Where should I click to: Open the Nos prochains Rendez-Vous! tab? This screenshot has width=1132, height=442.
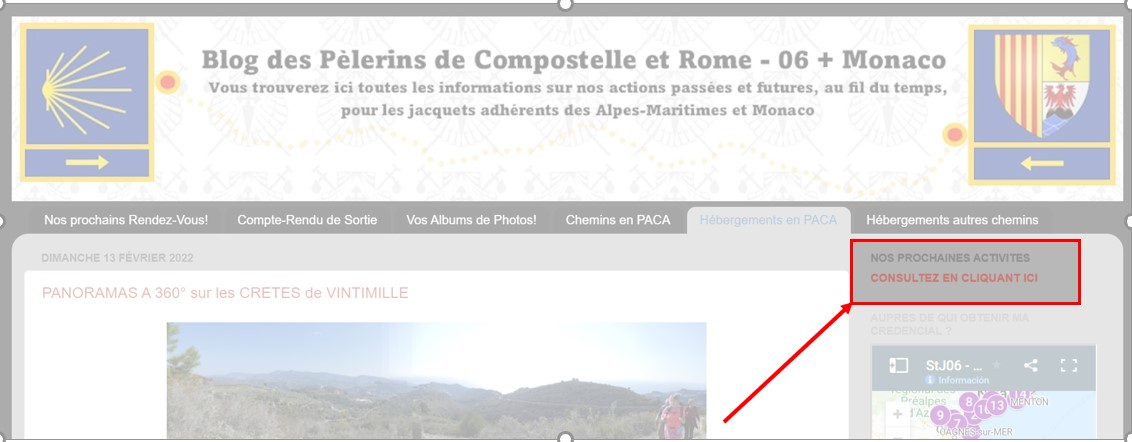[x=126, y=220]
